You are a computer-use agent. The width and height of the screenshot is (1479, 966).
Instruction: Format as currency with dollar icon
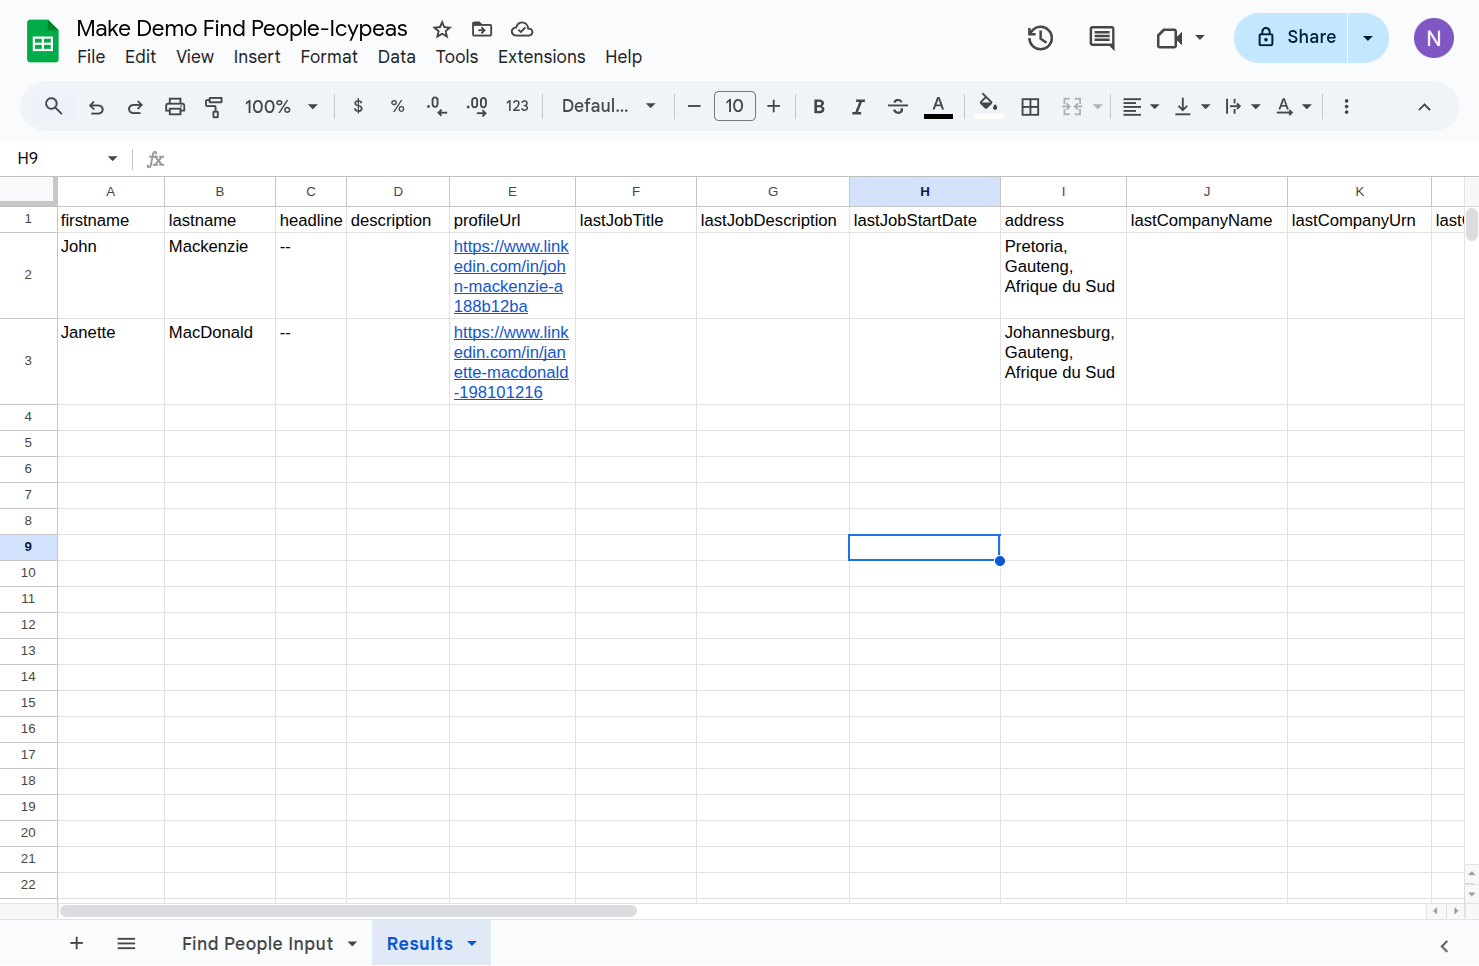[358, 106]
